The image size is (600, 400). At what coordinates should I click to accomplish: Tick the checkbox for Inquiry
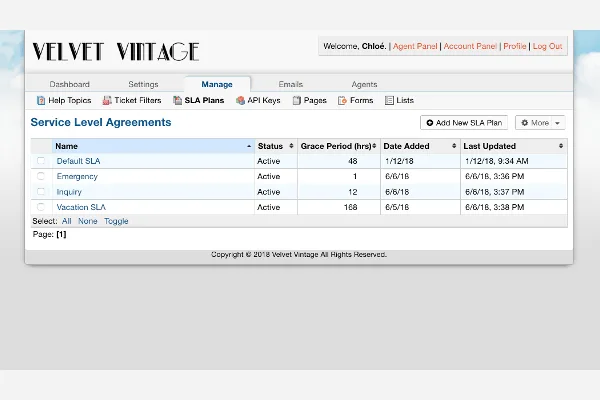pos(41,191)
